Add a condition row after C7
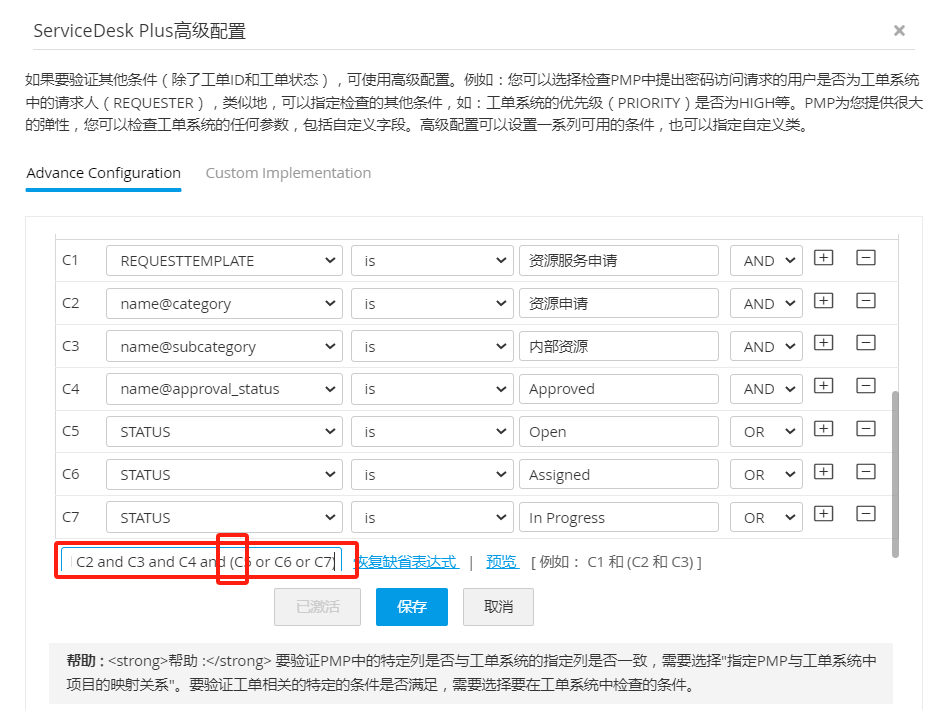This screenshot has width=945, height=710. (823, 514)
